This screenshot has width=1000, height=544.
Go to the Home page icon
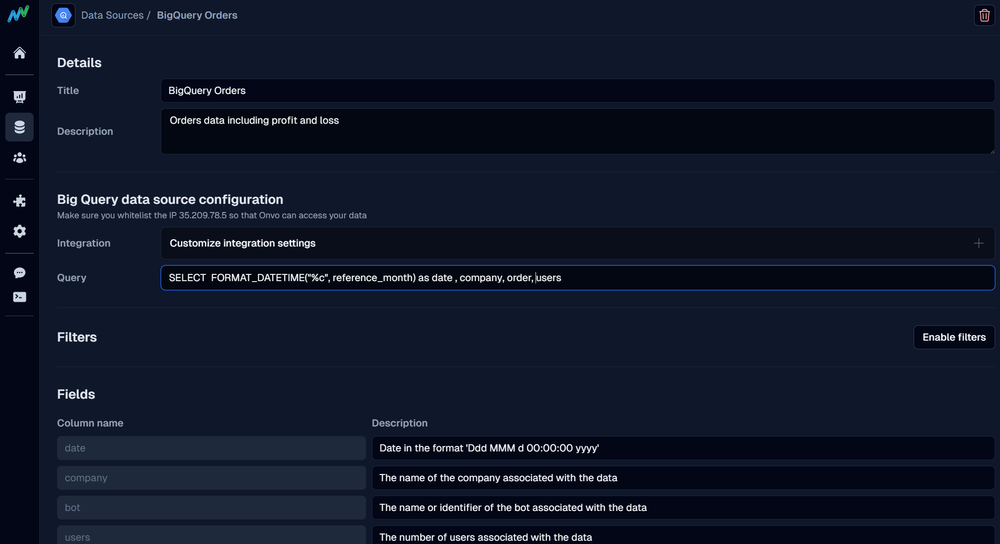(x=19, y=53)
